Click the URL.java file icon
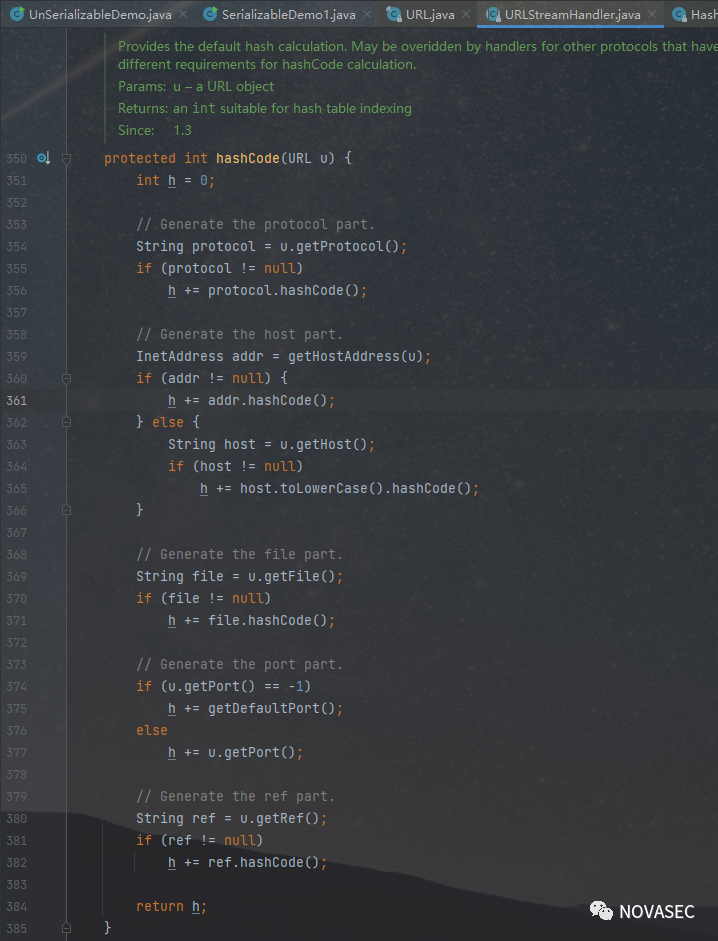The image size is (718, 941). pyautogui.click(x=394, y=14)
